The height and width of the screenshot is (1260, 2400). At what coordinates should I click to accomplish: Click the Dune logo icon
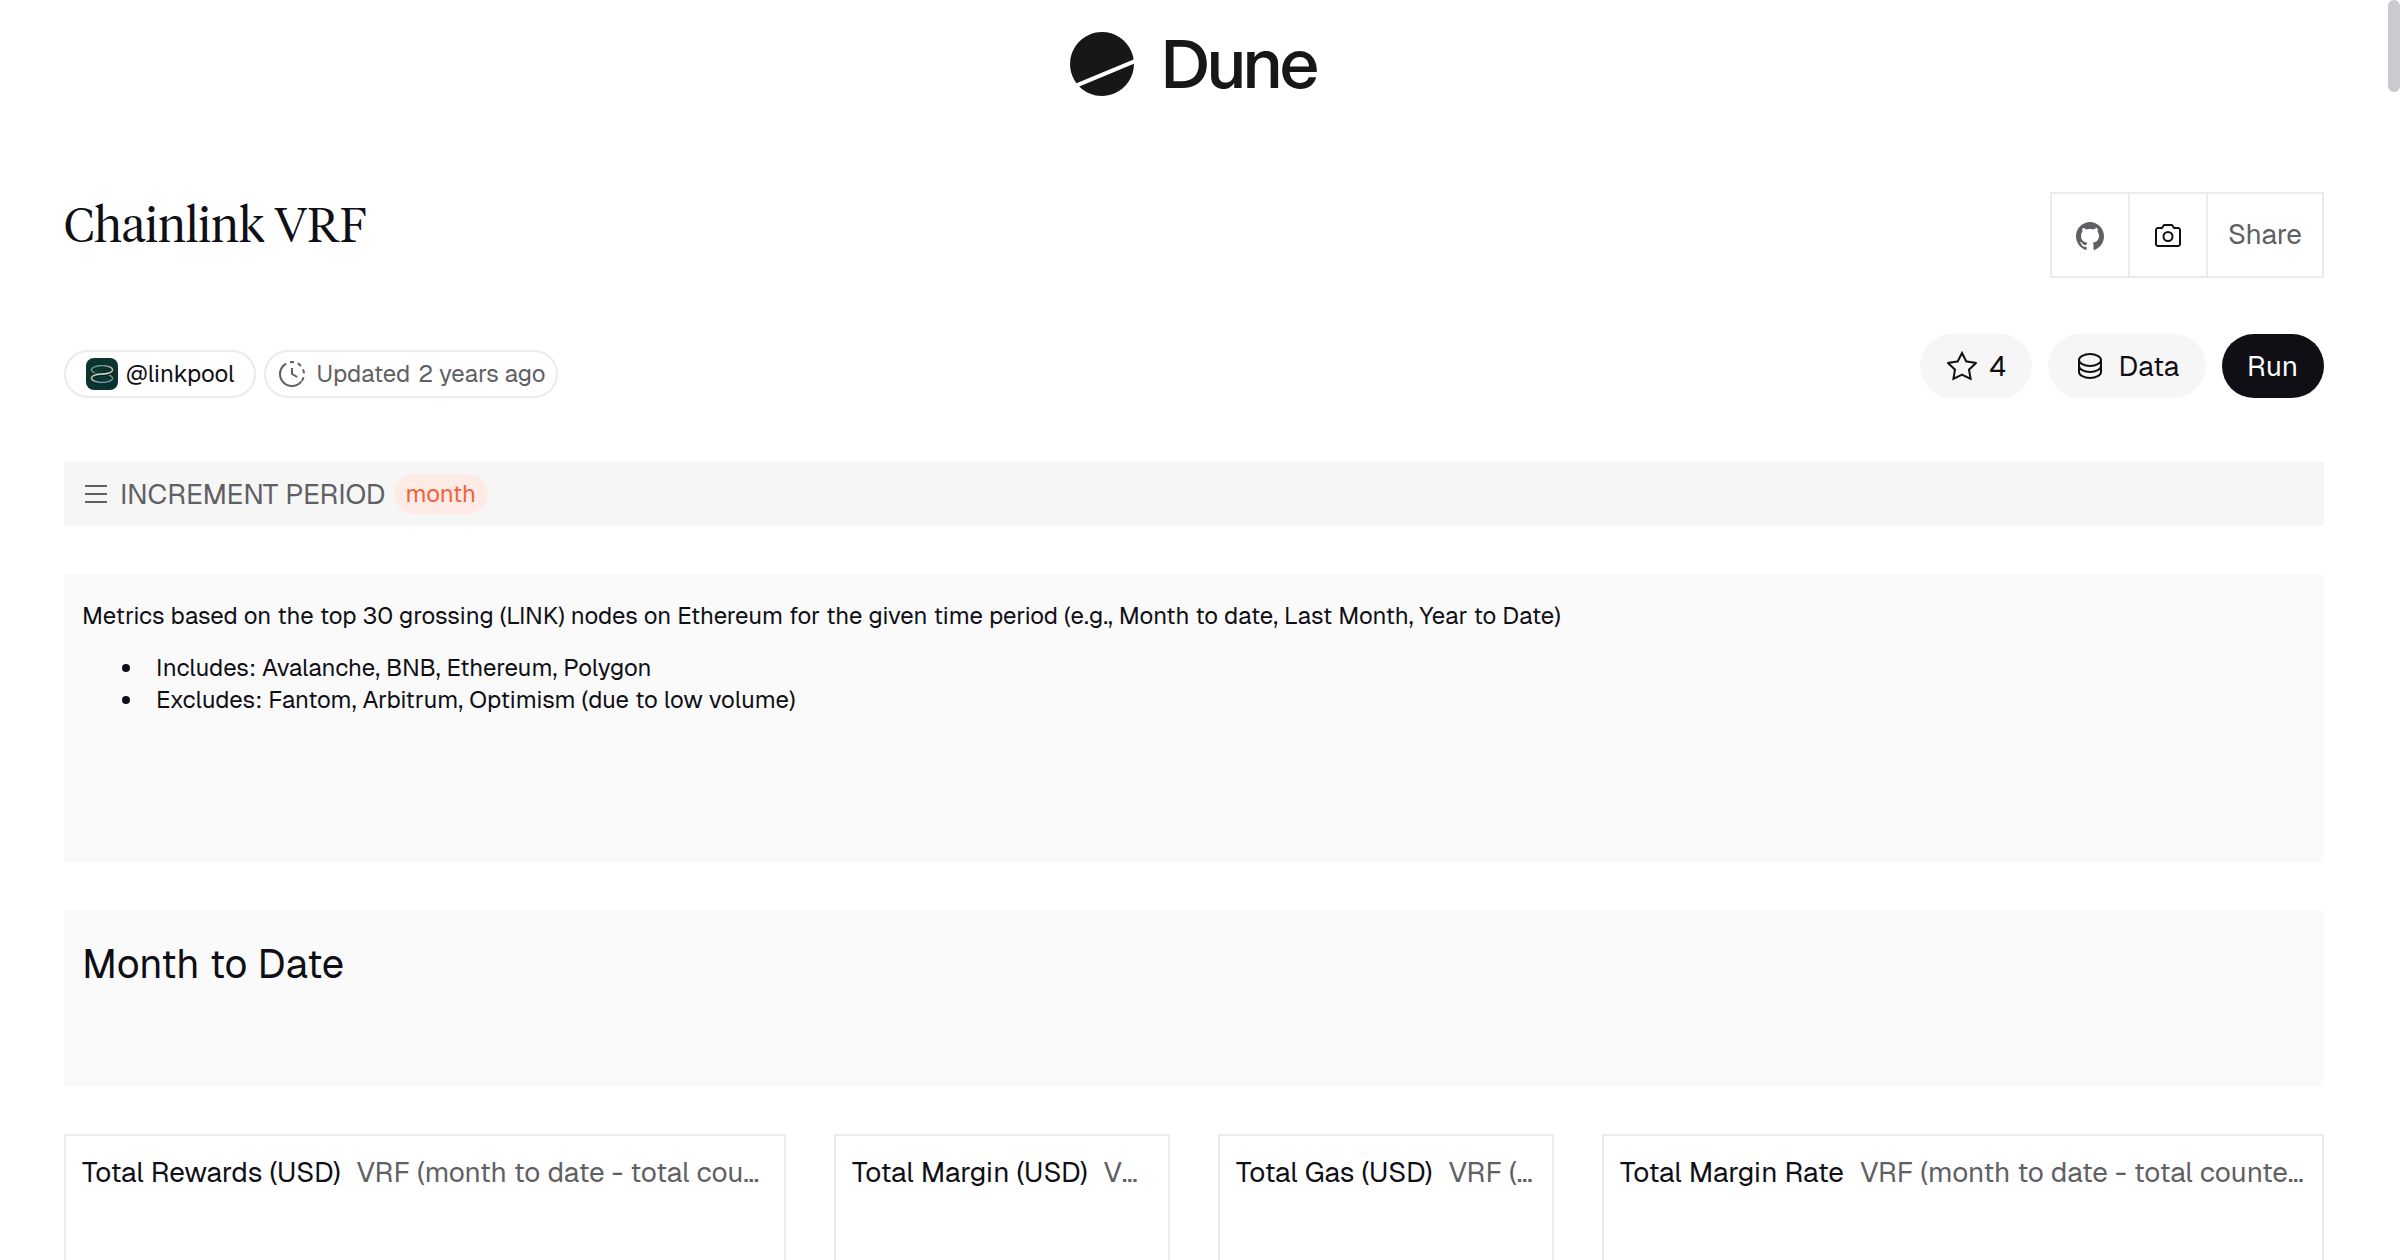click(1101, 64)
